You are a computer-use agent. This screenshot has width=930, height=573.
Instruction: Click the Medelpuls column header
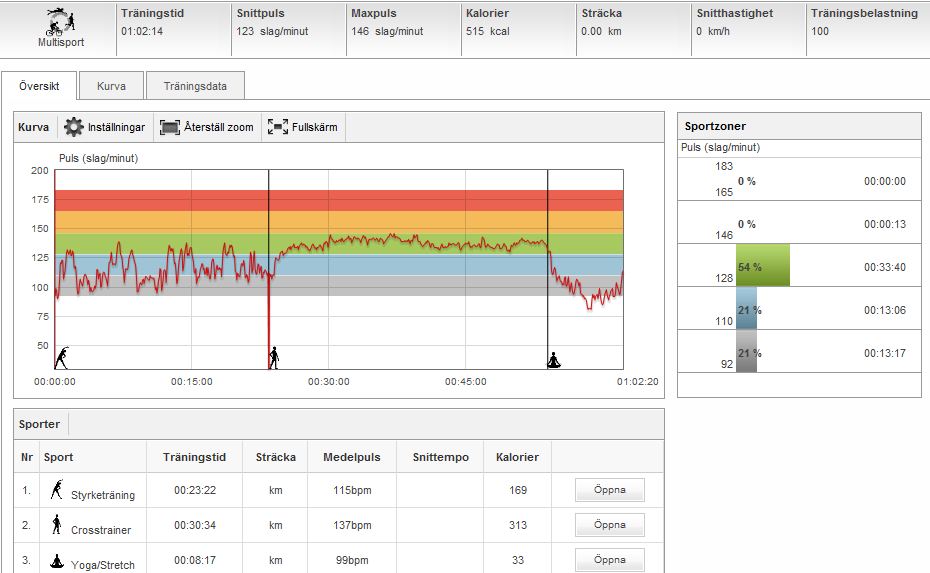[351, 457]
